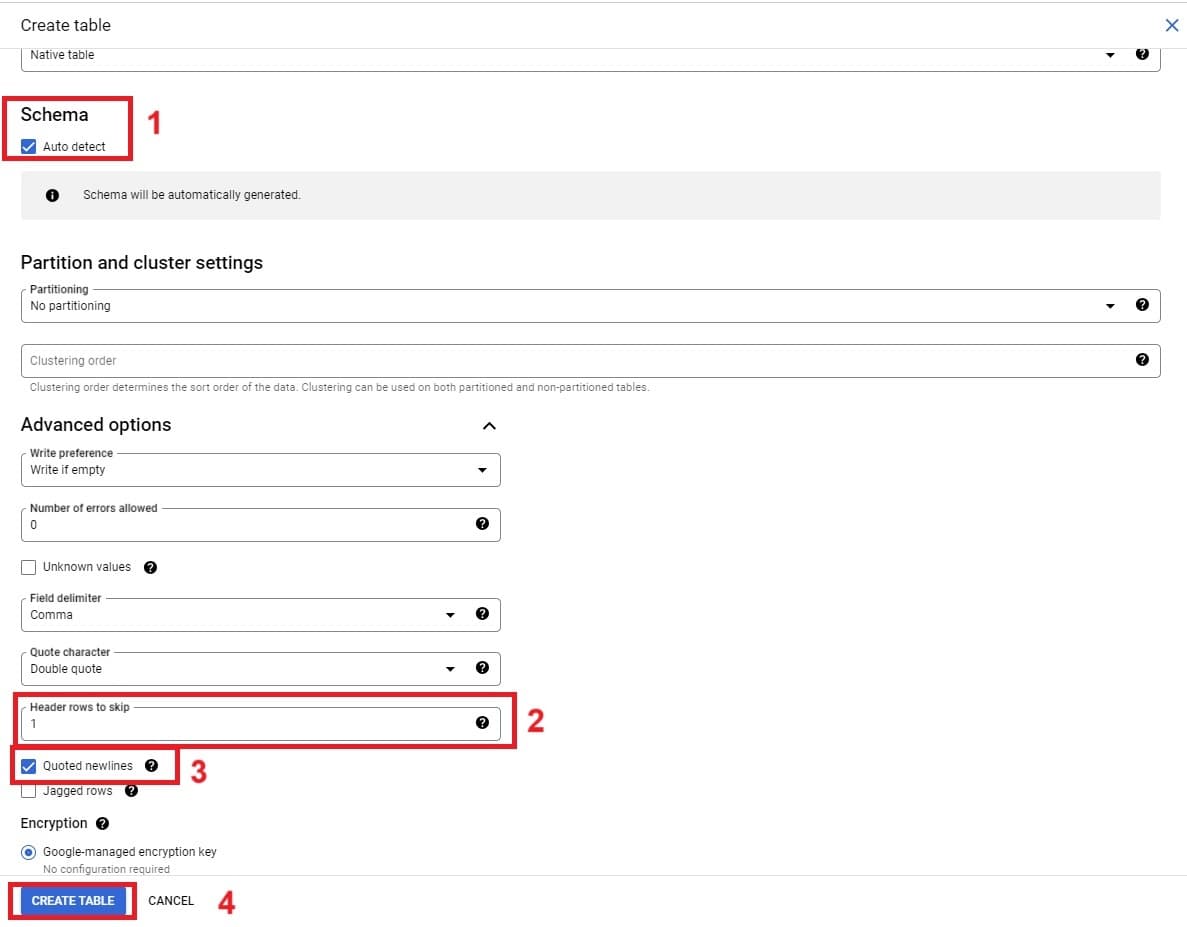This screenshot has height=927, width=1187.
Task: Click help icon beside Unknown values
Action: [150, 567]
